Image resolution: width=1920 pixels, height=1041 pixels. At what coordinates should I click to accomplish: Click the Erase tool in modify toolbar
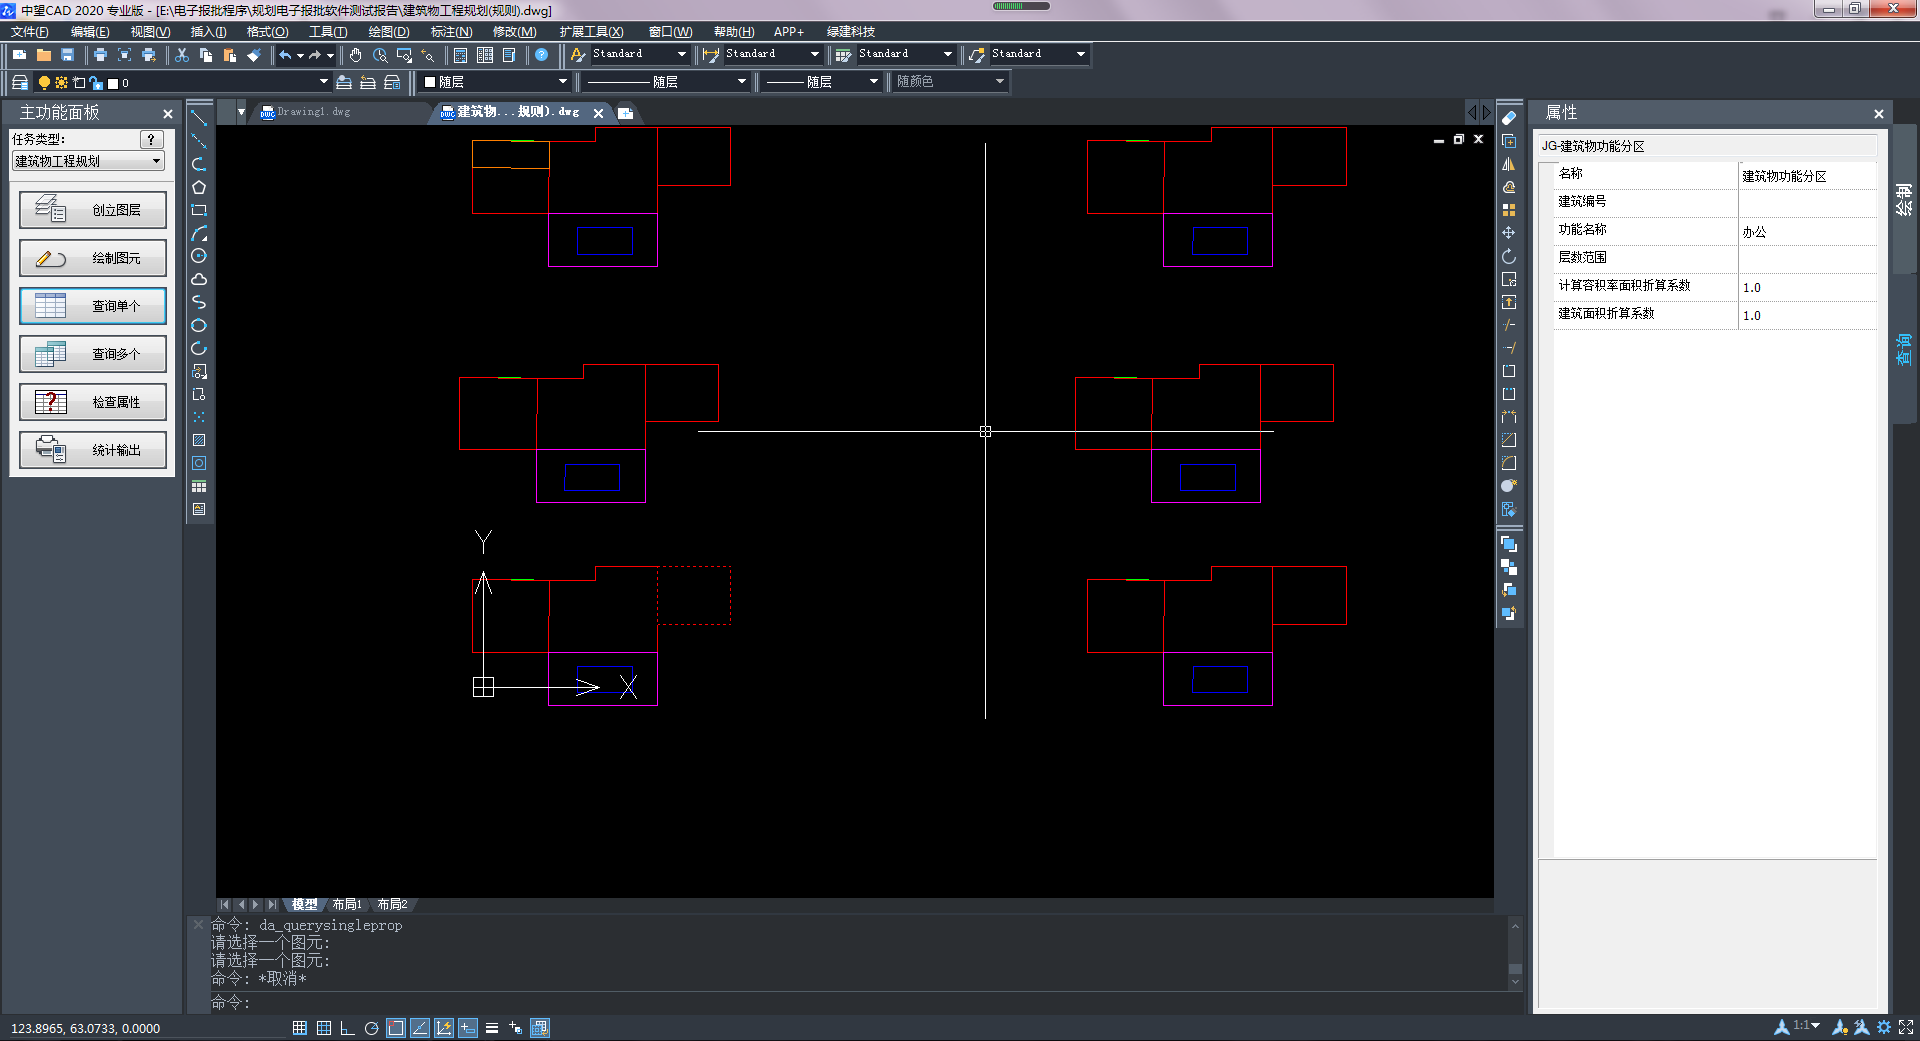click(1509, 118)
